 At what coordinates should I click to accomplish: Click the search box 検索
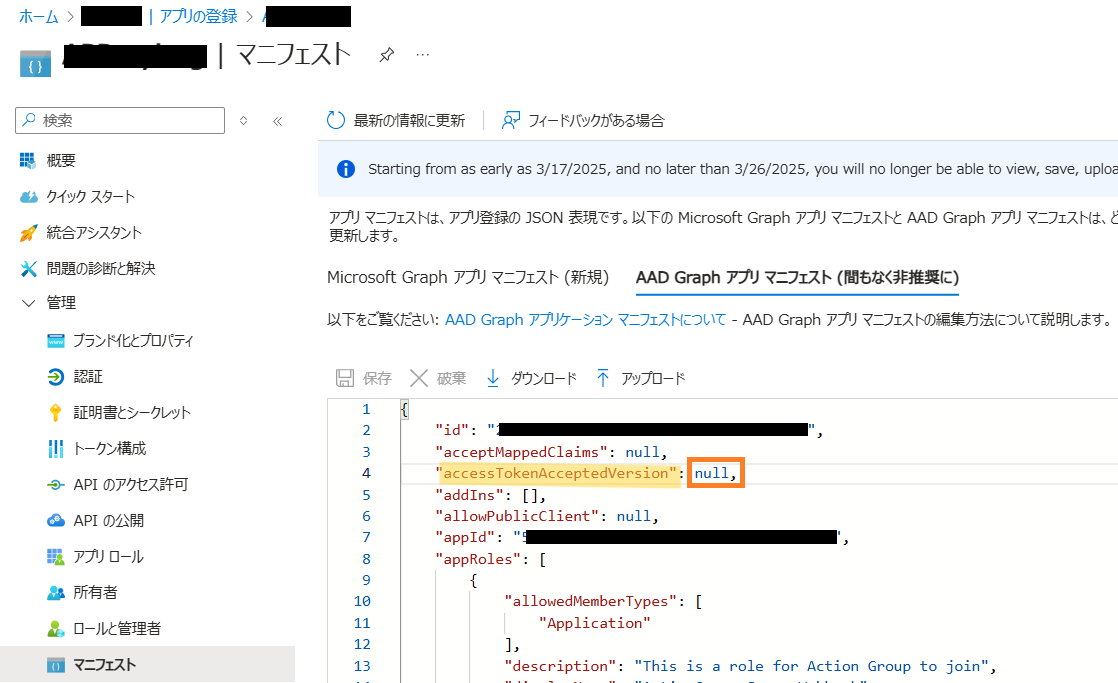tap(120, 120)
